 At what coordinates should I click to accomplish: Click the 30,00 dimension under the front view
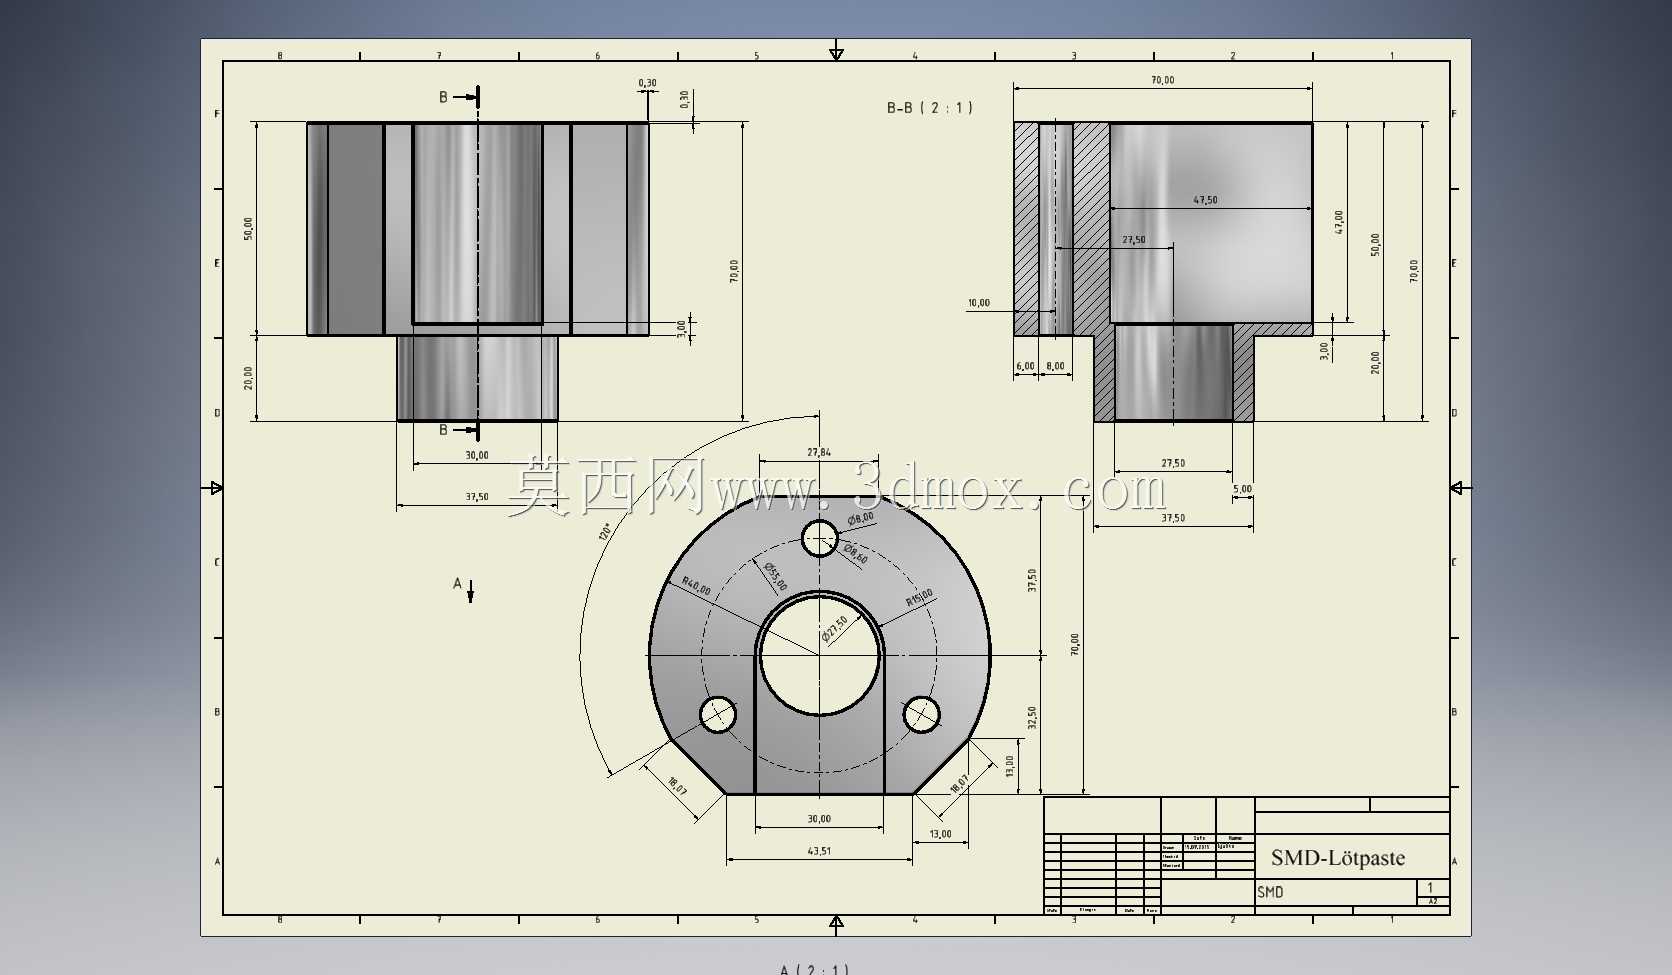point(477,455)
